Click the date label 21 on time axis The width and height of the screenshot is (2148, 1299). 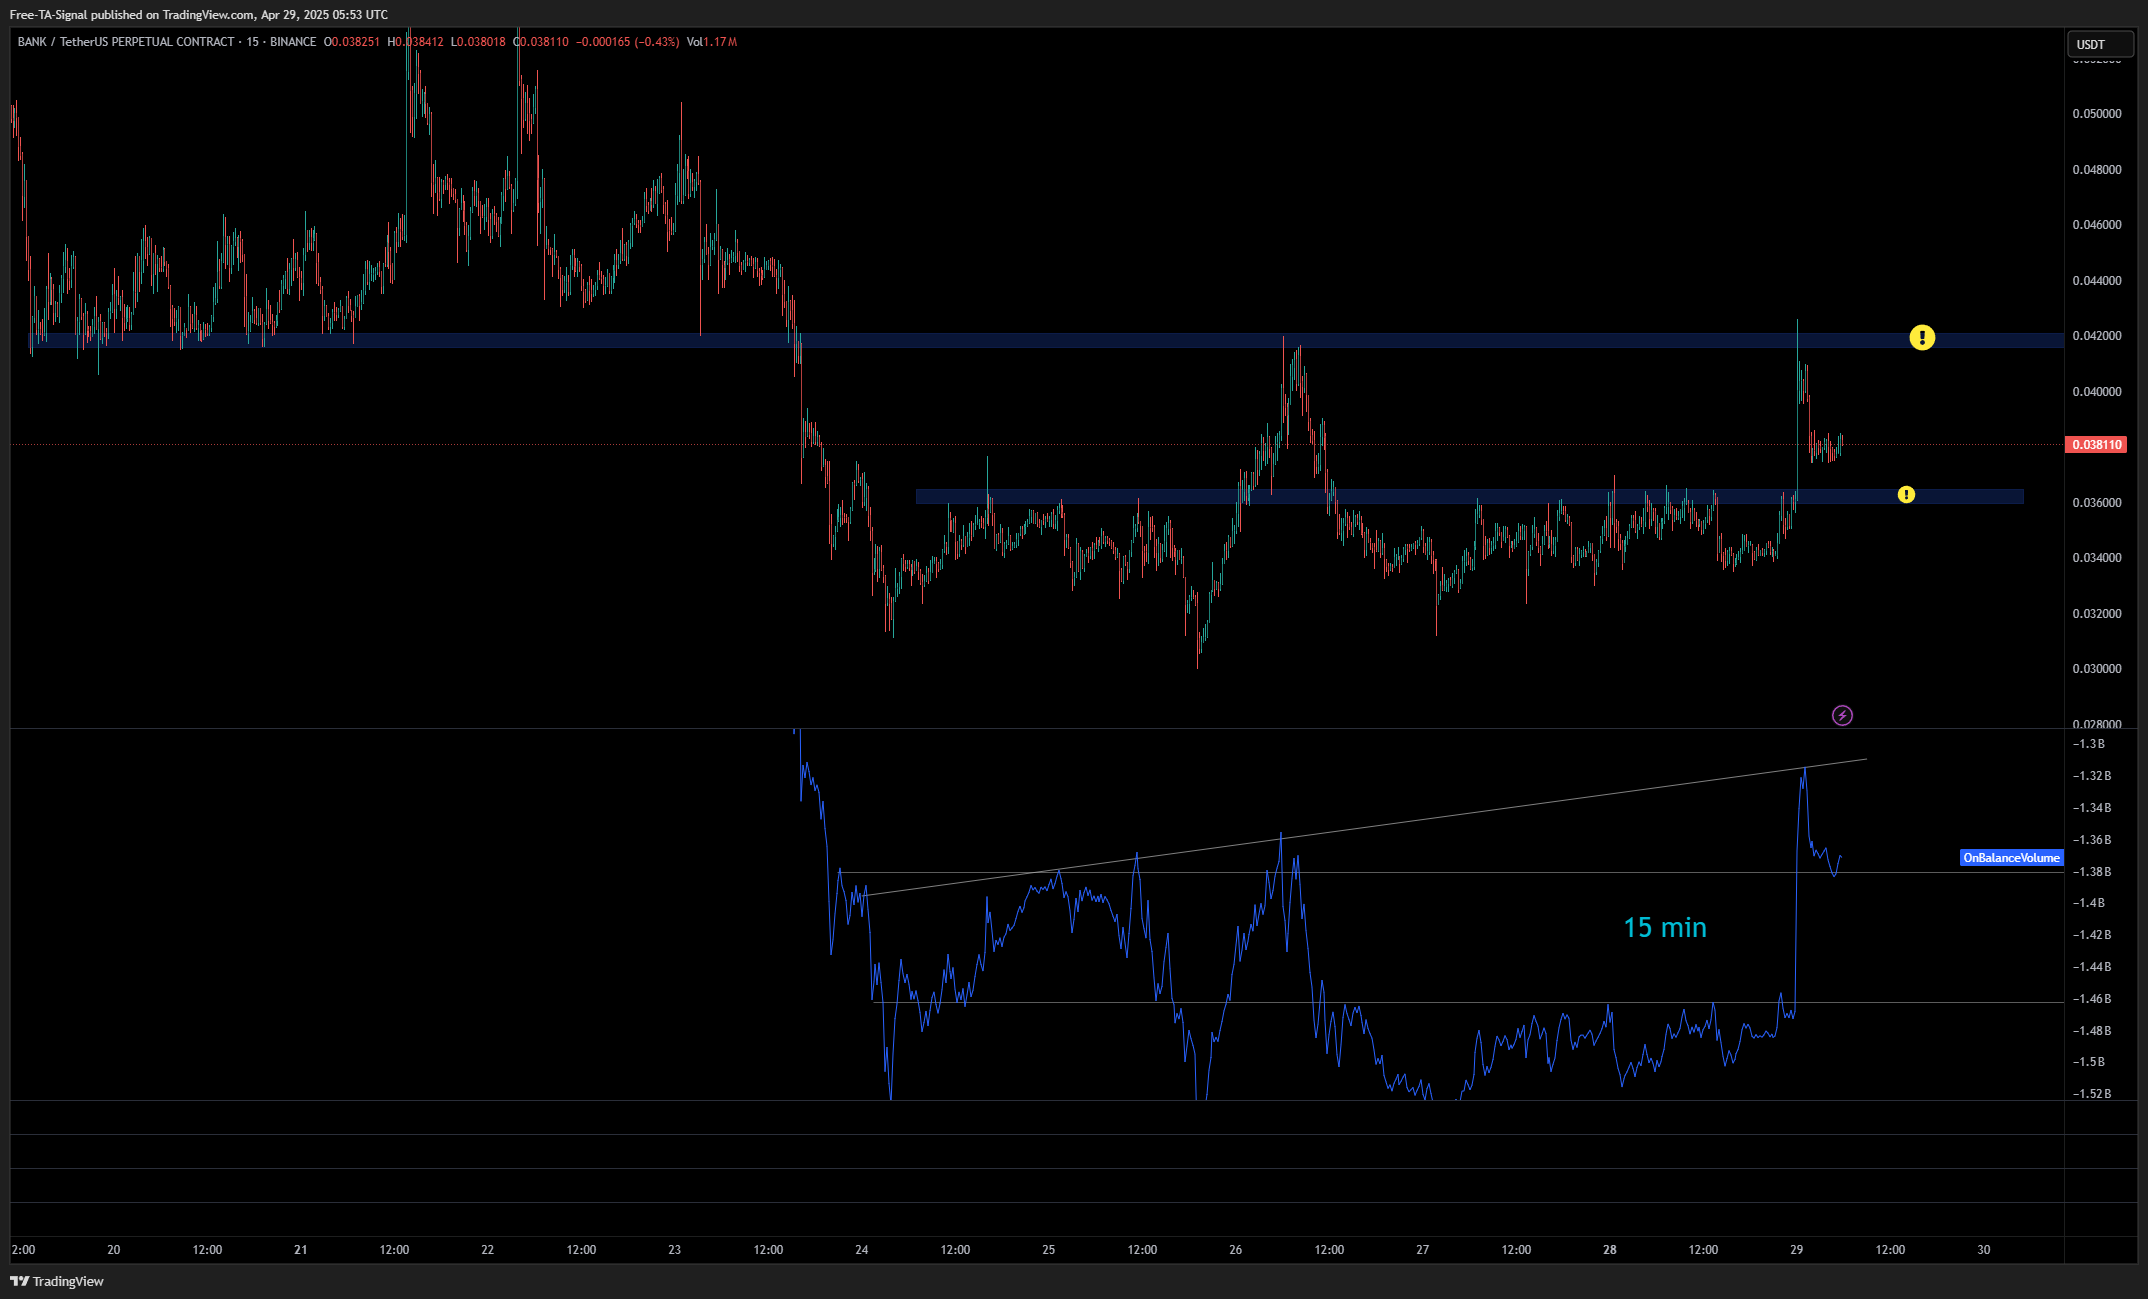point(301,1250)
